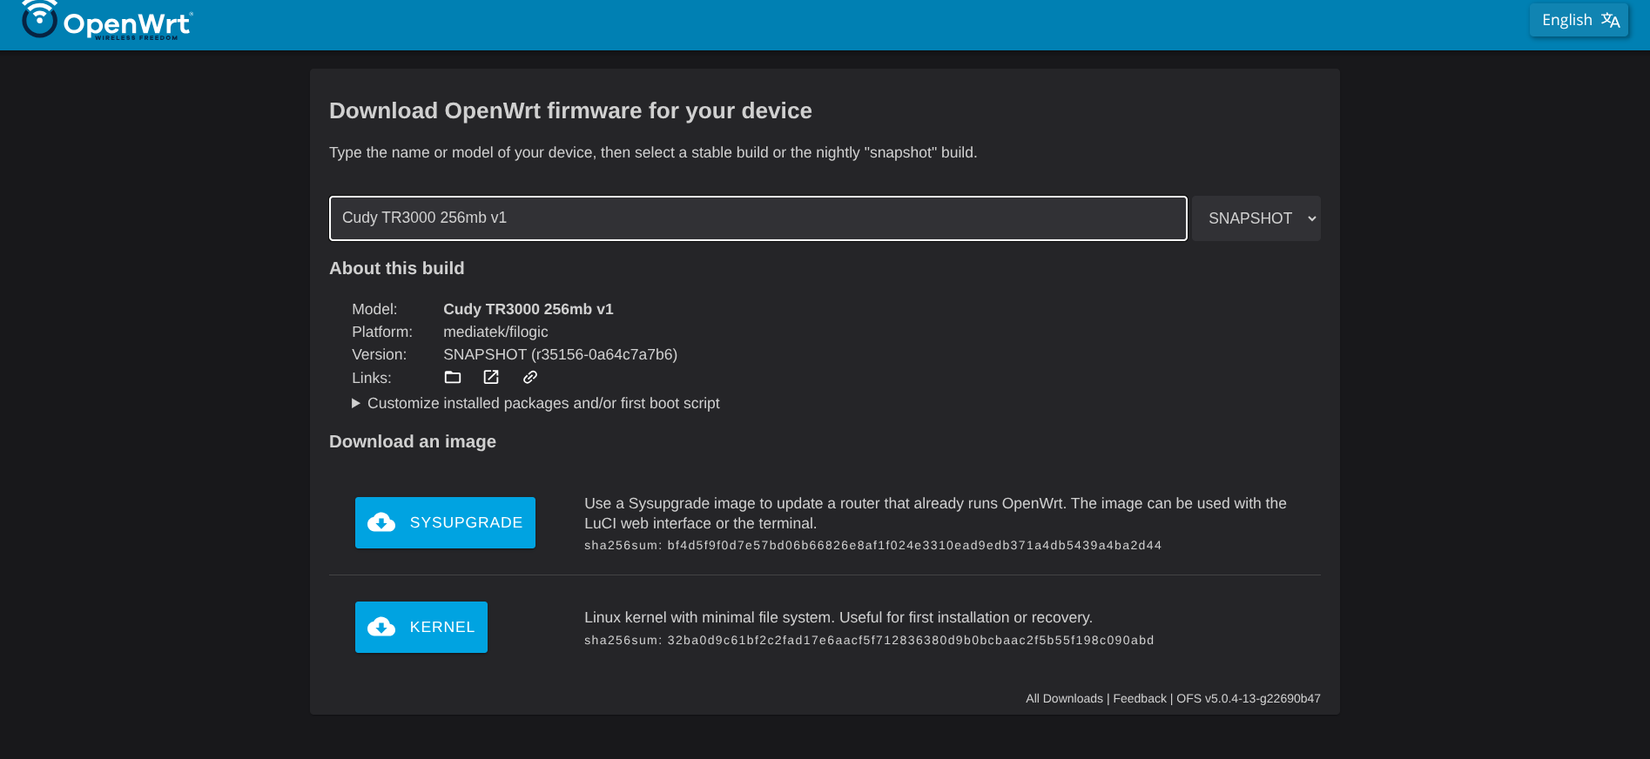1650x759 pixels.
Task: Click the OpenWrt logo in the header
Action: point(107,20)
